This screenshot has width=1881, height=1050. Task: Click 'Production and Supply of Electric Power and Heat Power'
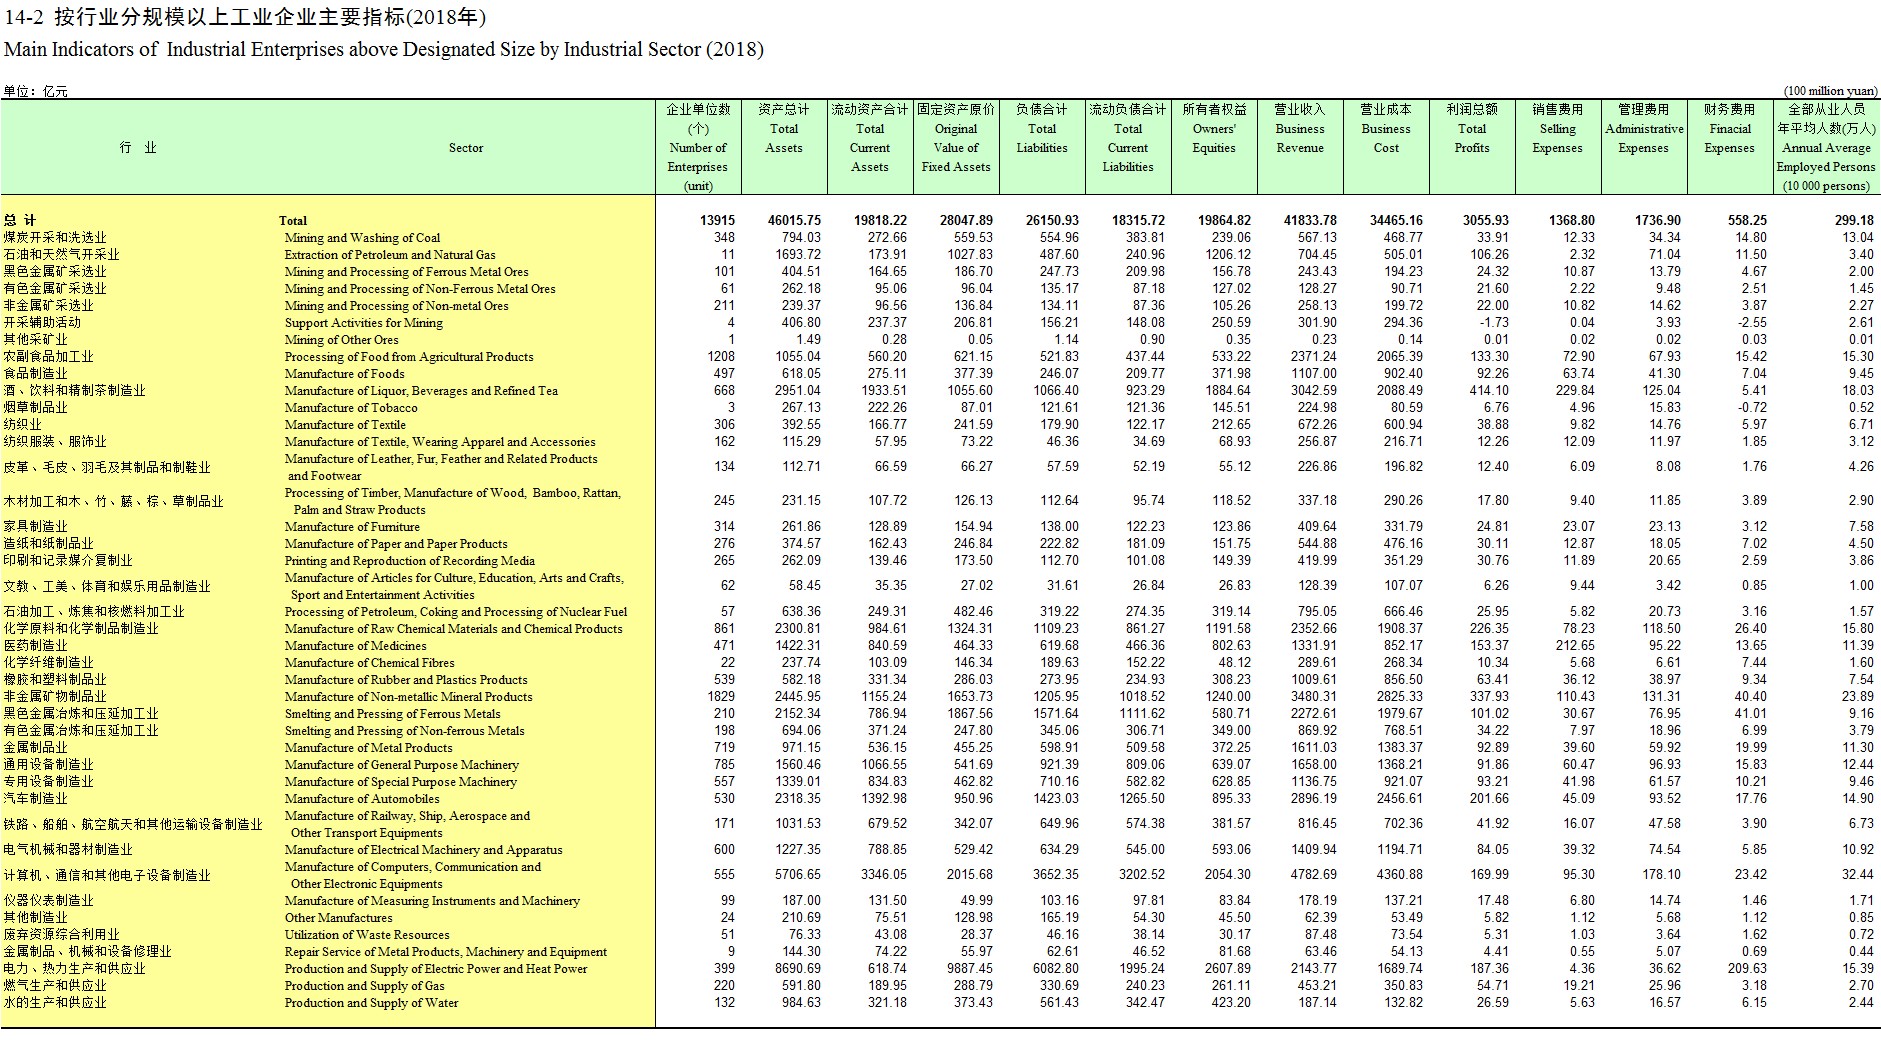coord(436,969)
